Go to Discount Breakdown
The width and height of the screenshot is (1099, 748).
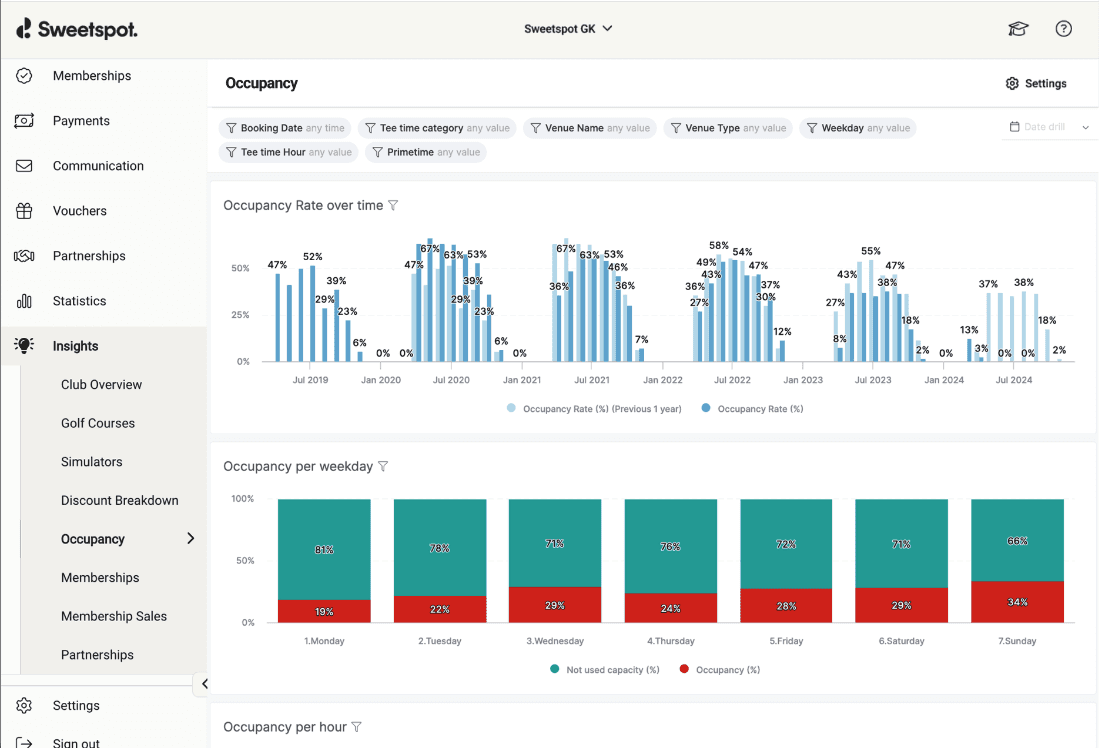(x=119, y=500)
